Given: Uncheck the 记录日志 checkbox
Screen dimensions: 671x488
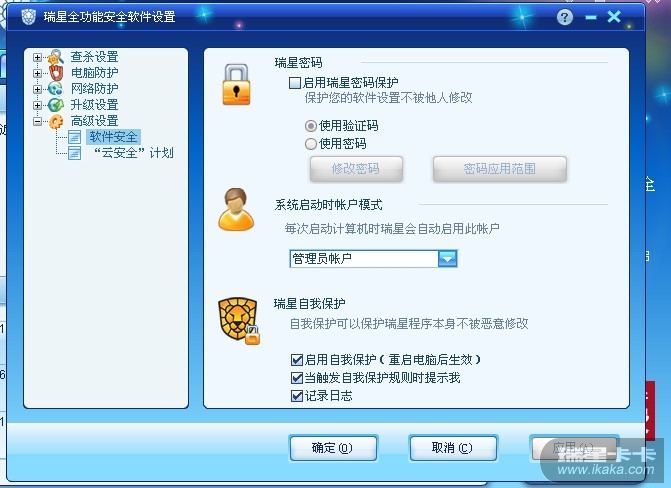Looking at the screenshot, I should [x=297, y=396].
